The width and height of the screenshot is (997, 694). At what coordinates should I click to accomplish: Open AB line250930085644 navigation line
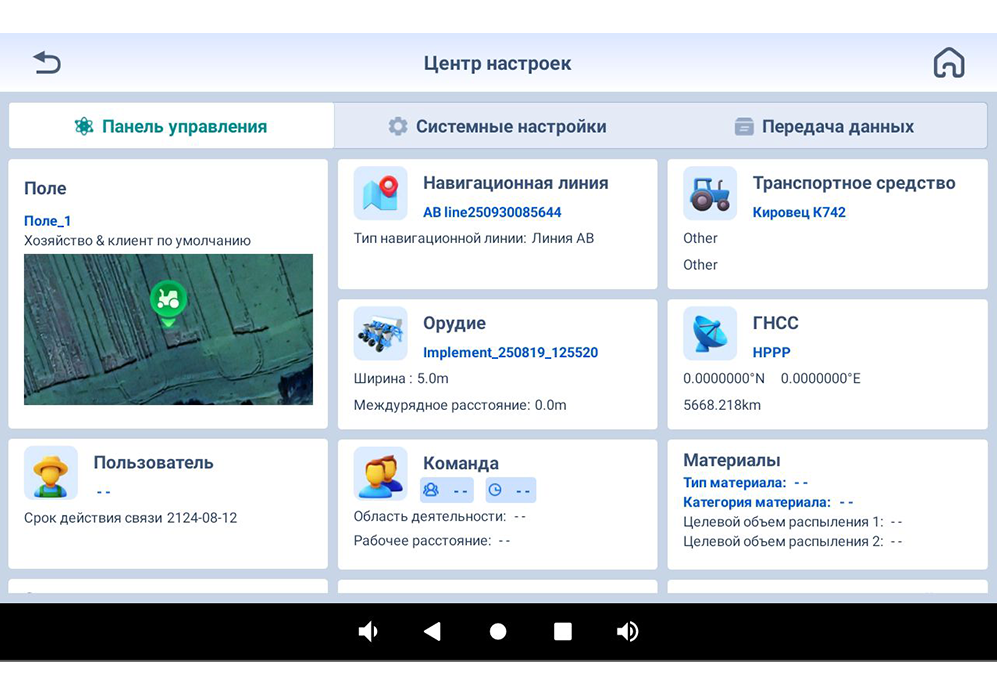click(x=492, y=212)
